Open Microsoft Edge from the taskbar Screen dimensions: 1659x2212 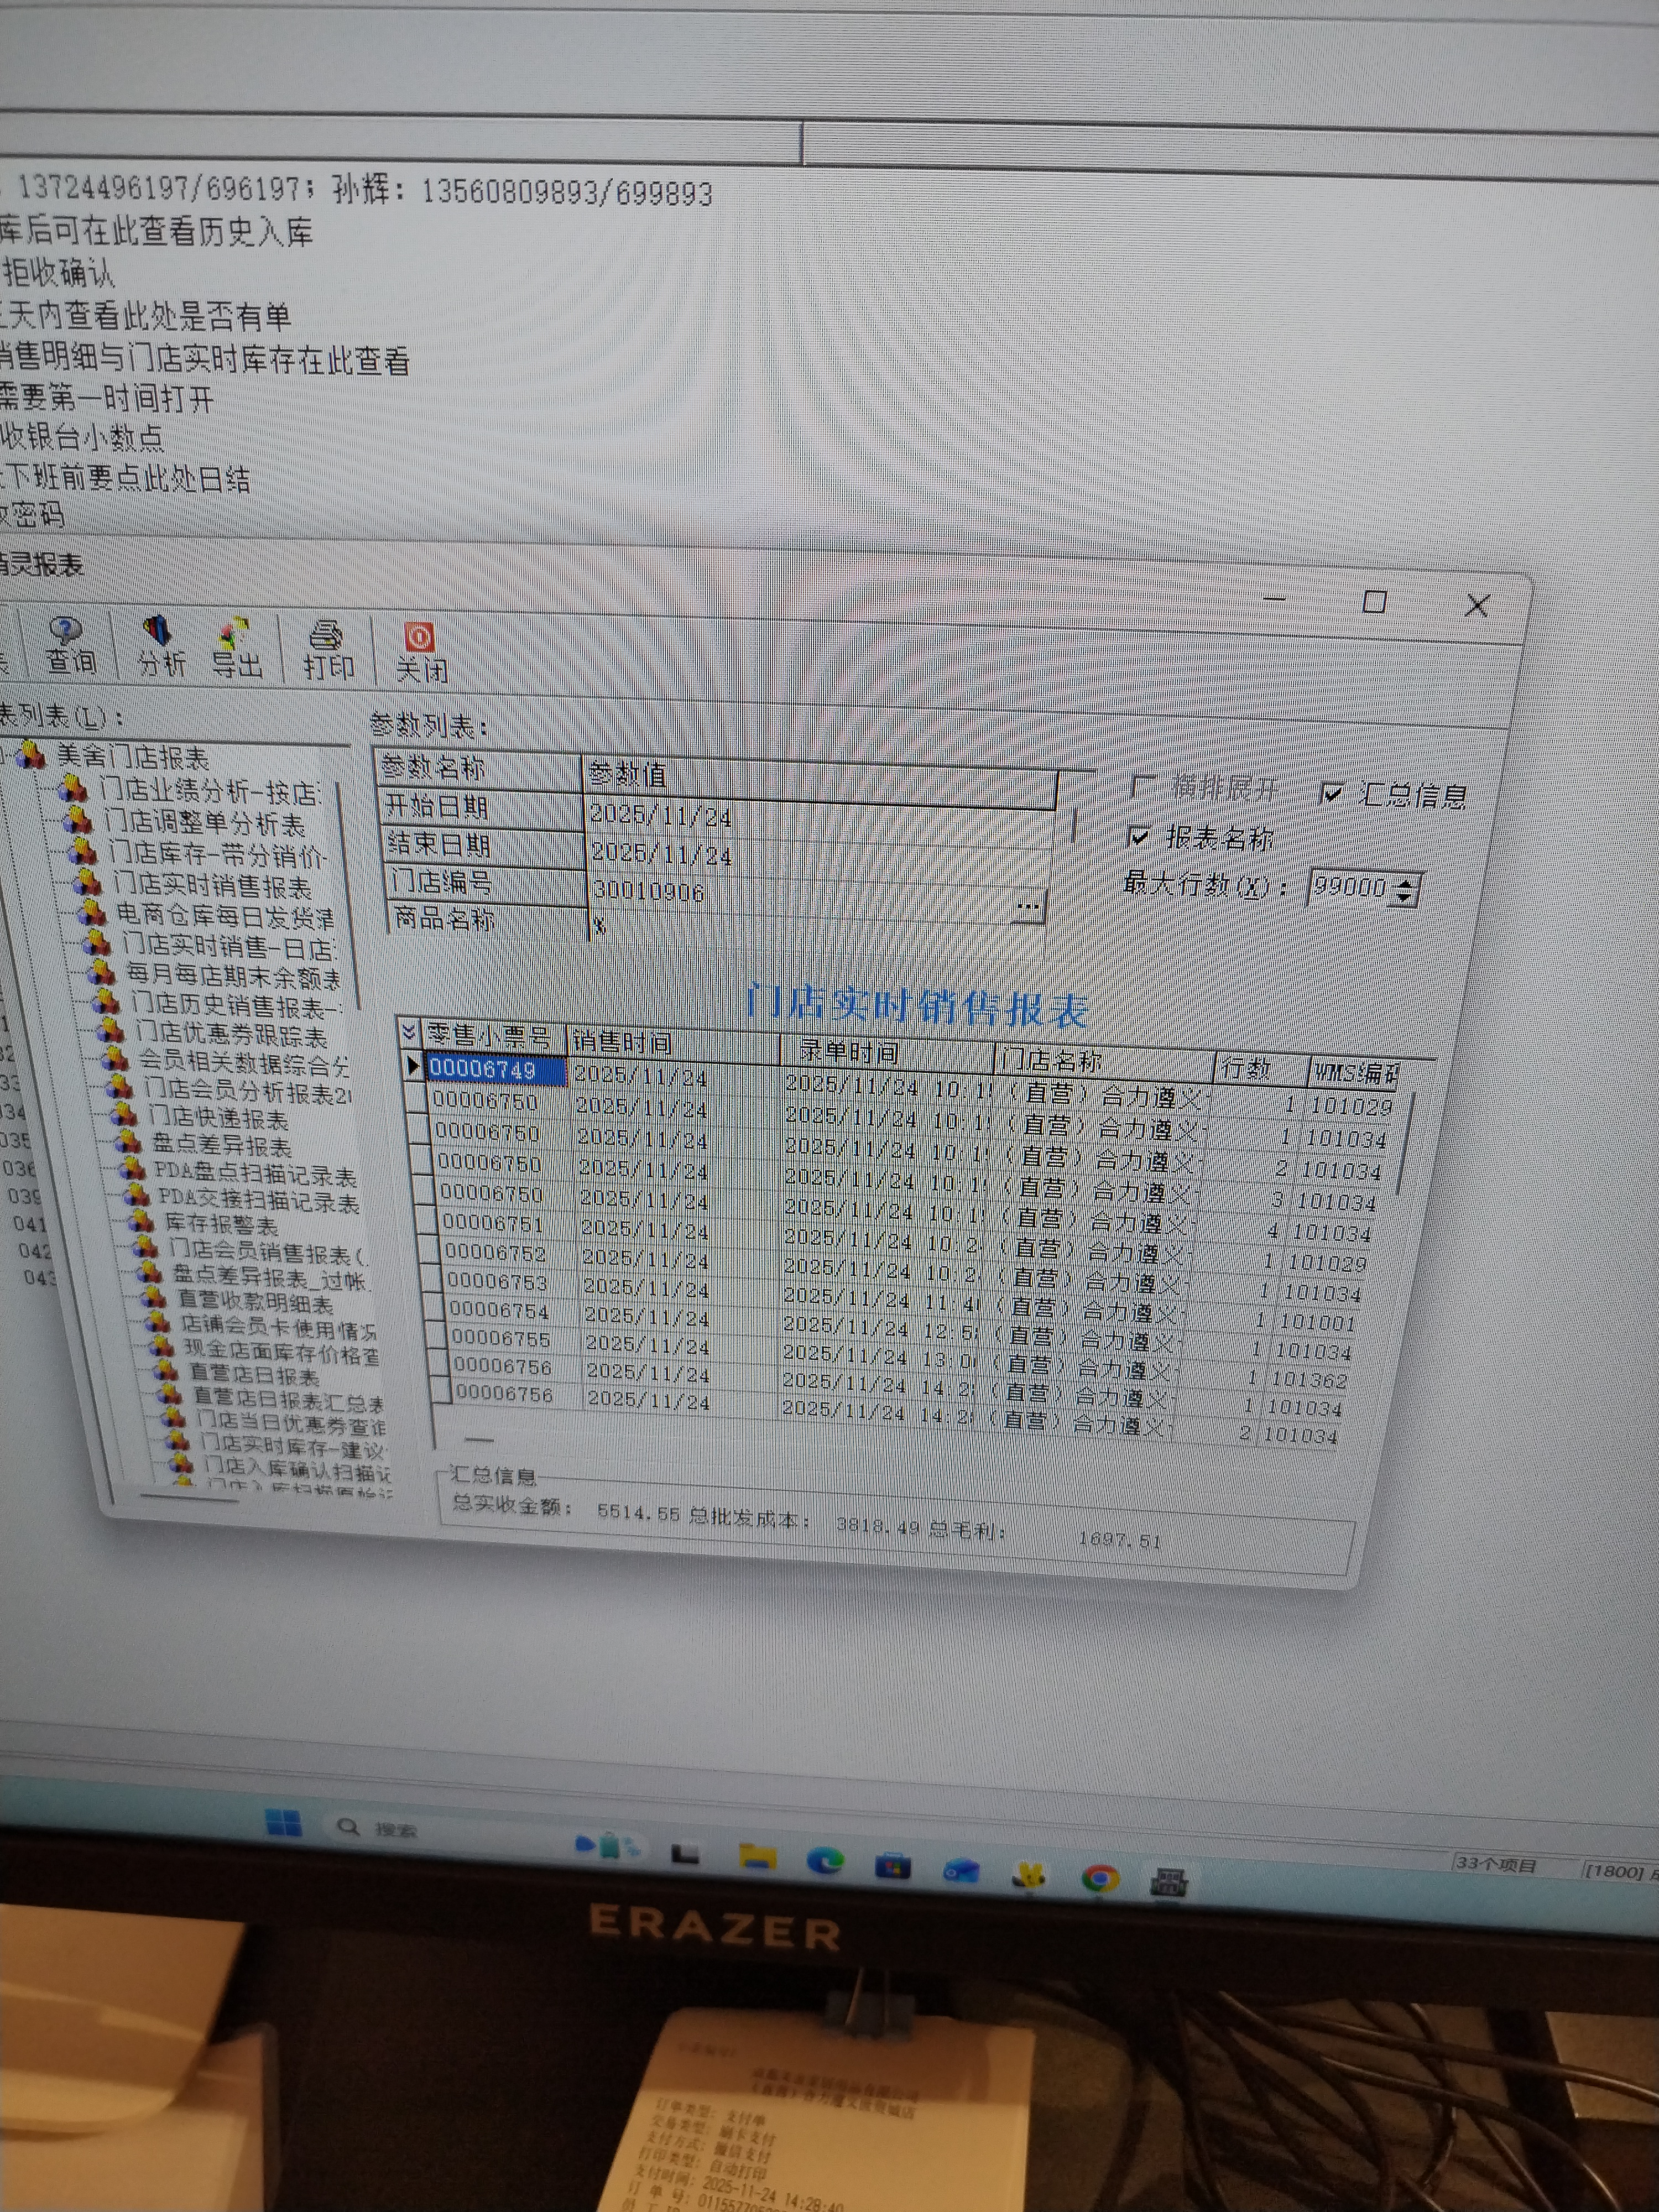click(x=826, y=1861)
